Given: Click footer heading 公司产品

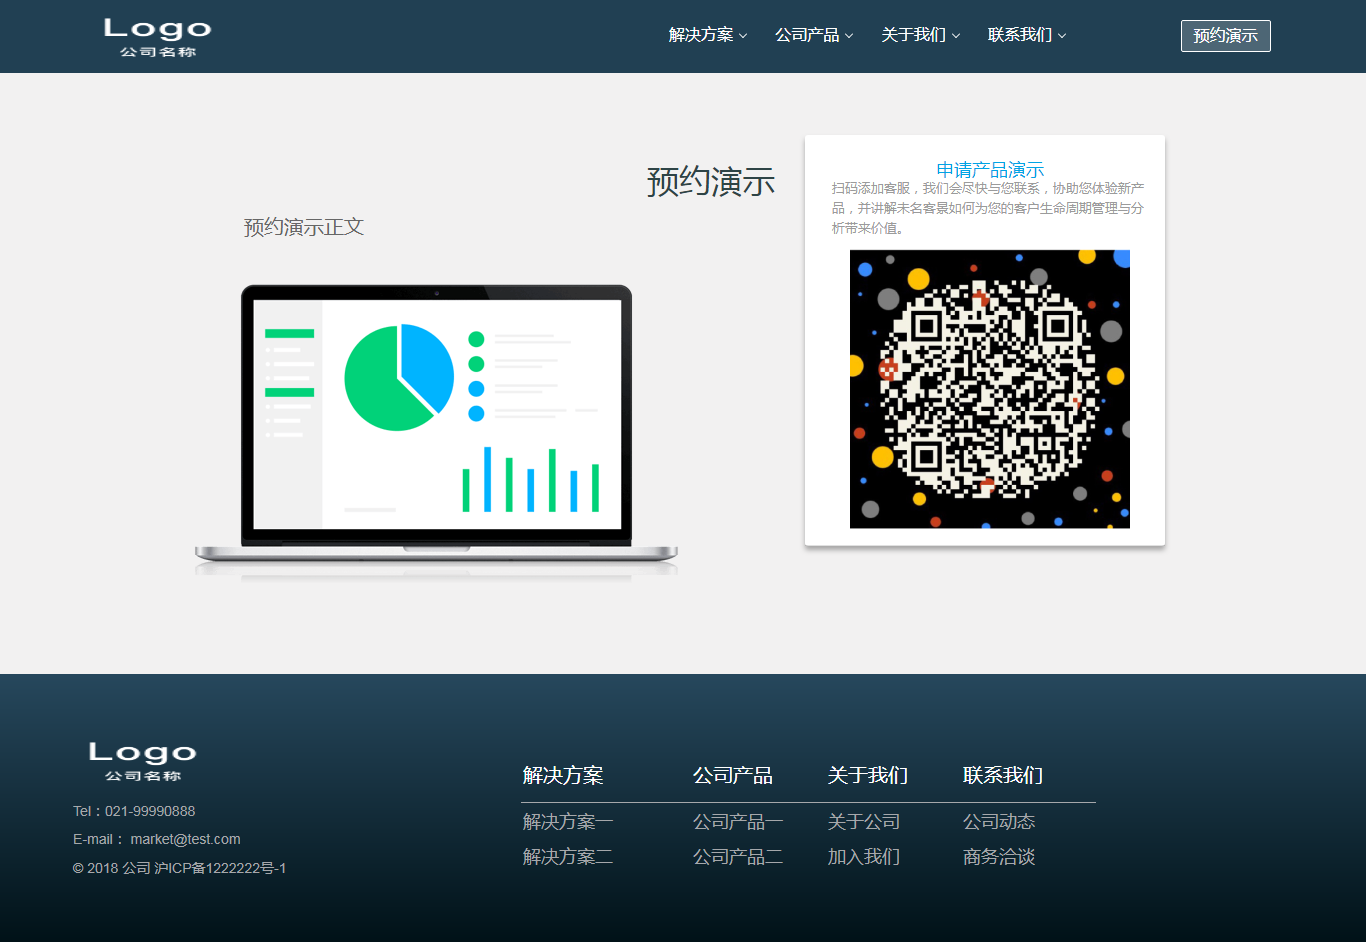Looking at the screenshot, I should point(733,775).
